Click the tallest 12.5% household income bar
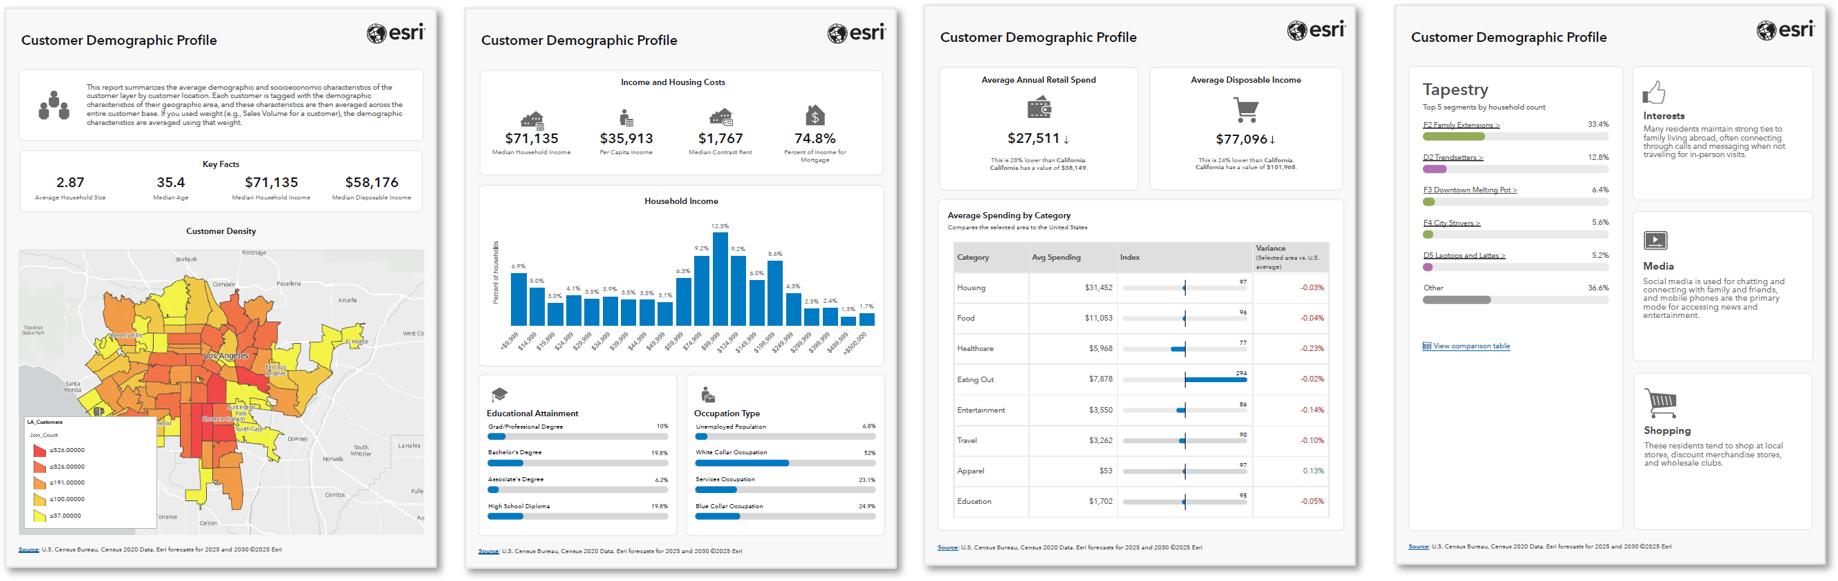 click(x=720, y=279)
